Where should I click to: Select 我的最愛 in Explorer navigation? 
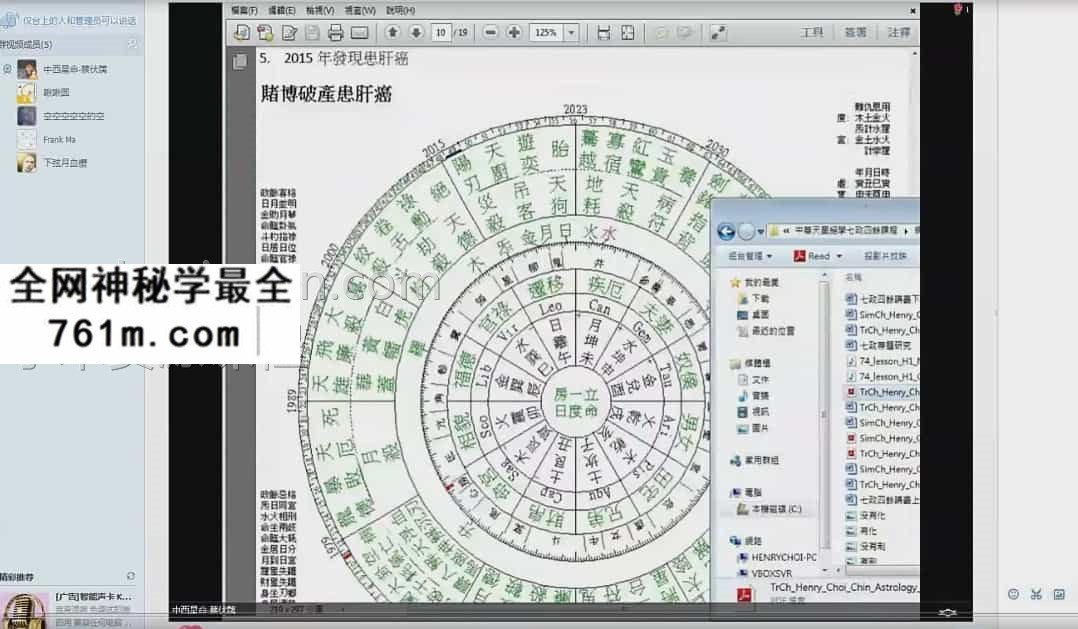[x=755, y=283]
